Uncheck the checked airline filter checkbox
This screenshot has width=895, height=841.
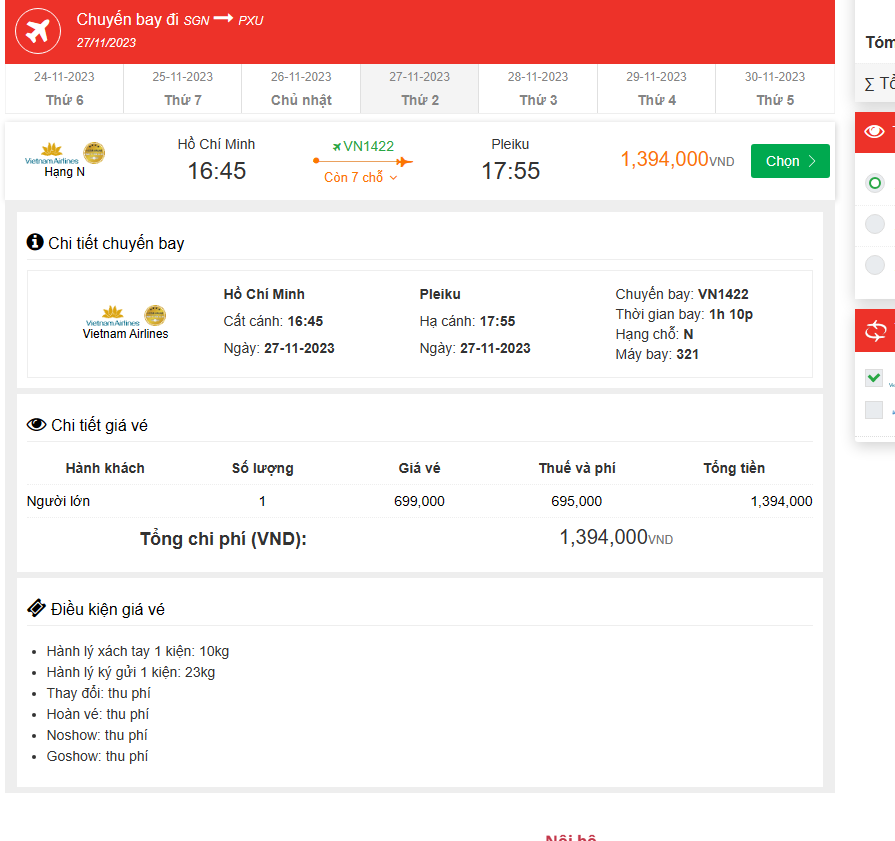pyautogui.click(x=874, y=377)
